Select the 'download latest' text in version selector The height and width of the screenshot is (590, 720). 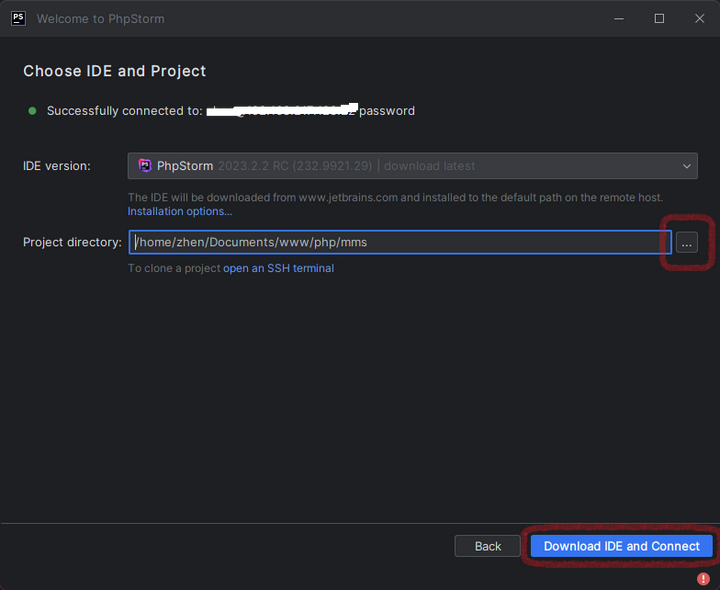[x=429, y=166]
